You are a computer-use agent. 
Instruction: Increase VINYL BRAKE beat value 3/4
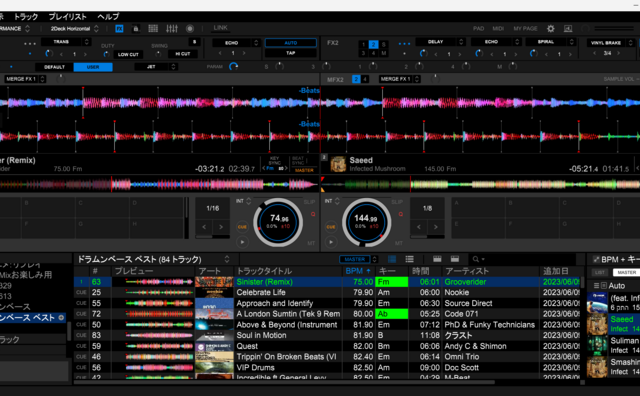click(619, 53)
